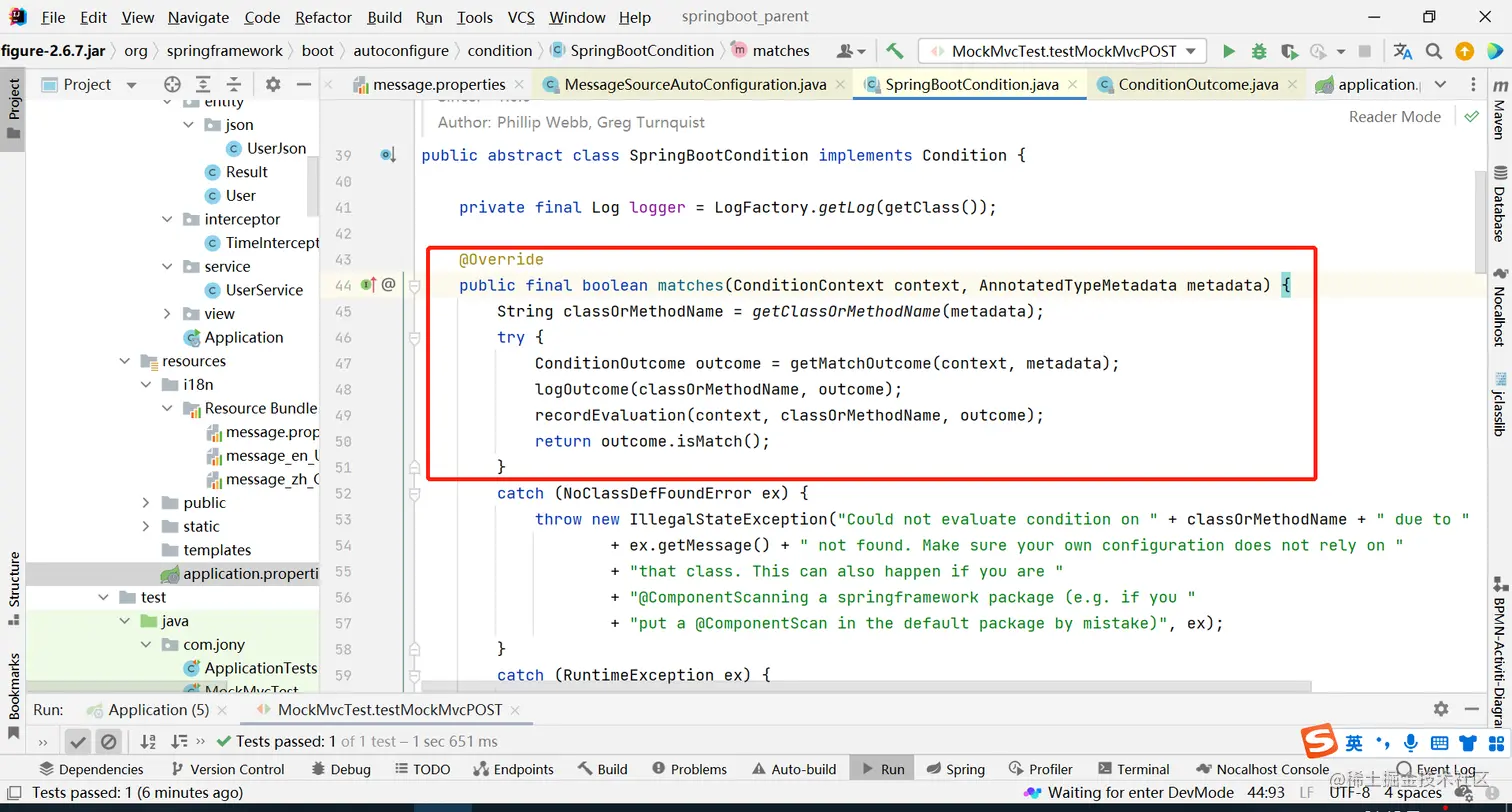Toggle show ignored tests button
The image size is (1512, 812).
109,741
